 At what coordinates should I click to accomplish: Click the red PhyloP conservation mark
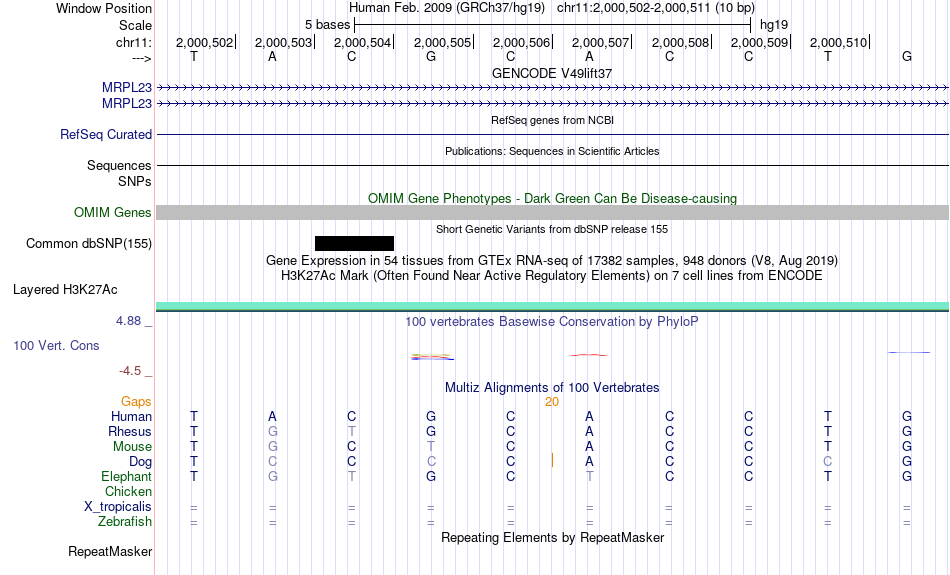(588, 355)
